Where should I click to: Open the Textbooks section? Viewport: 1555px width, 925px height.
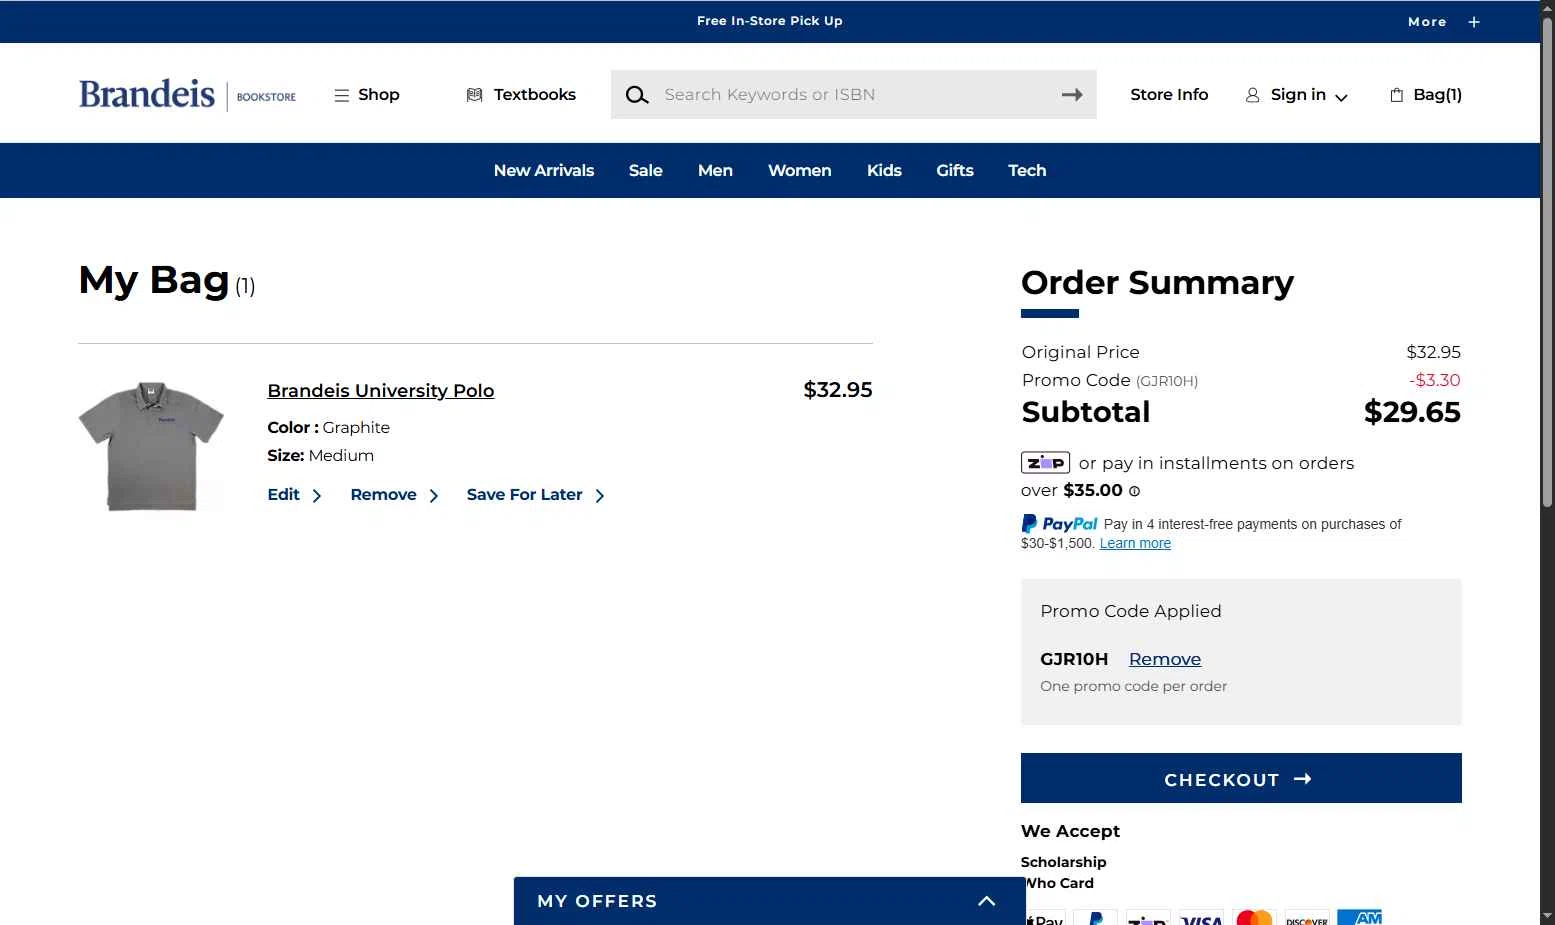pyautogui.click(x=521, y=95)
